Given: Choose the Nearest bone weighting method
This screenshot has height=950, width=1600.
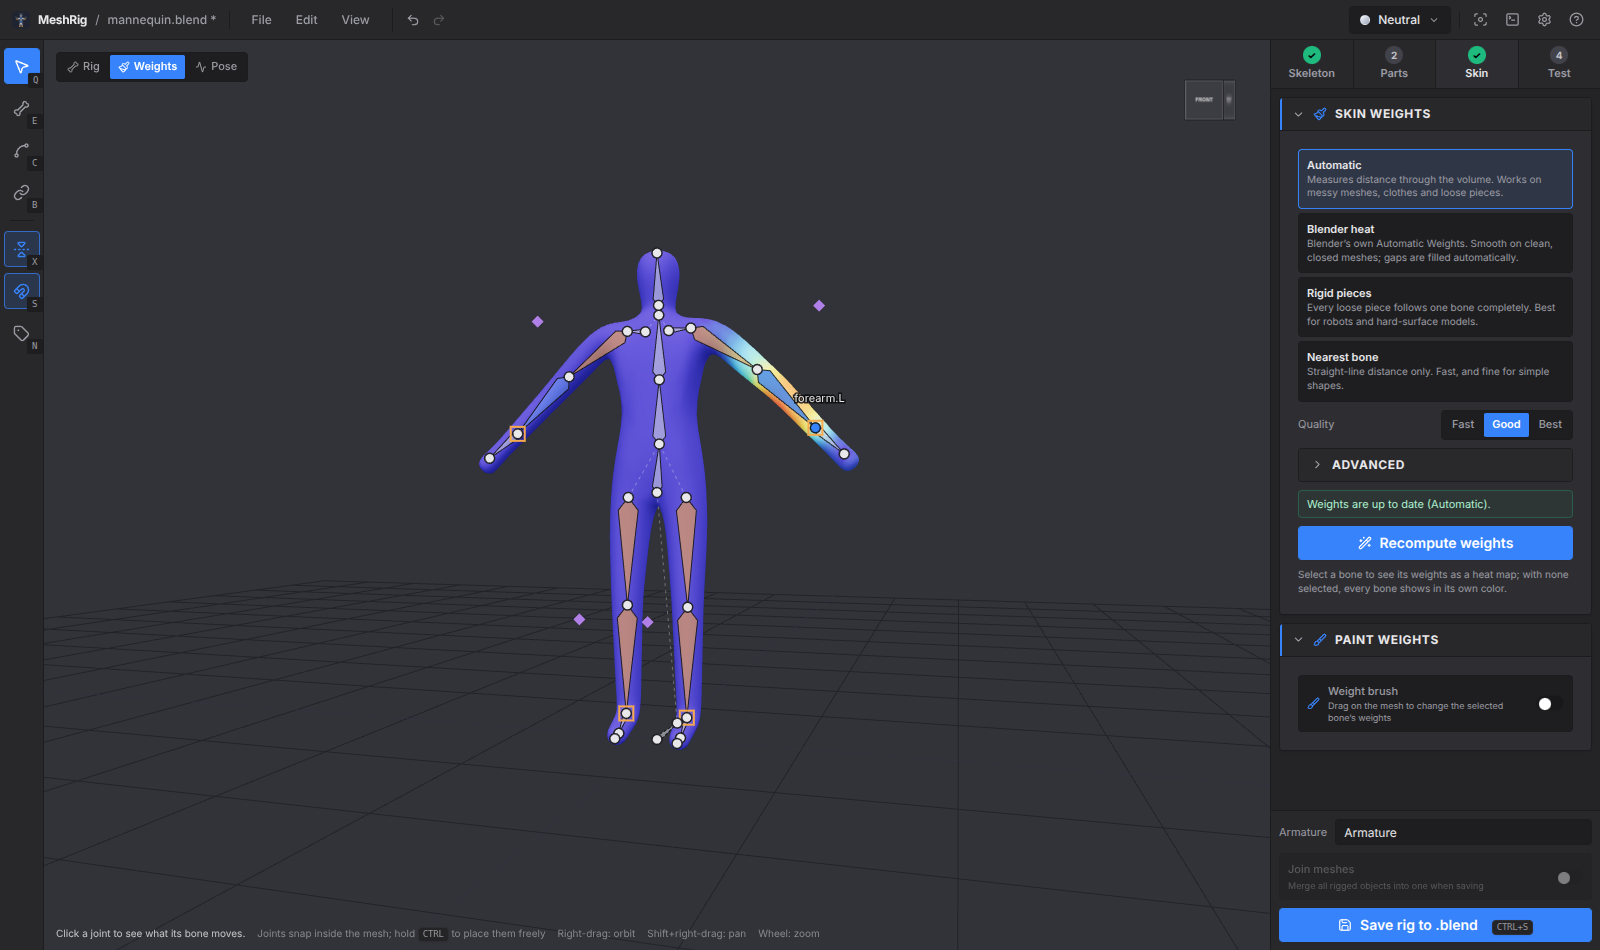Looking at the screenshot, I should point(1435,371).
